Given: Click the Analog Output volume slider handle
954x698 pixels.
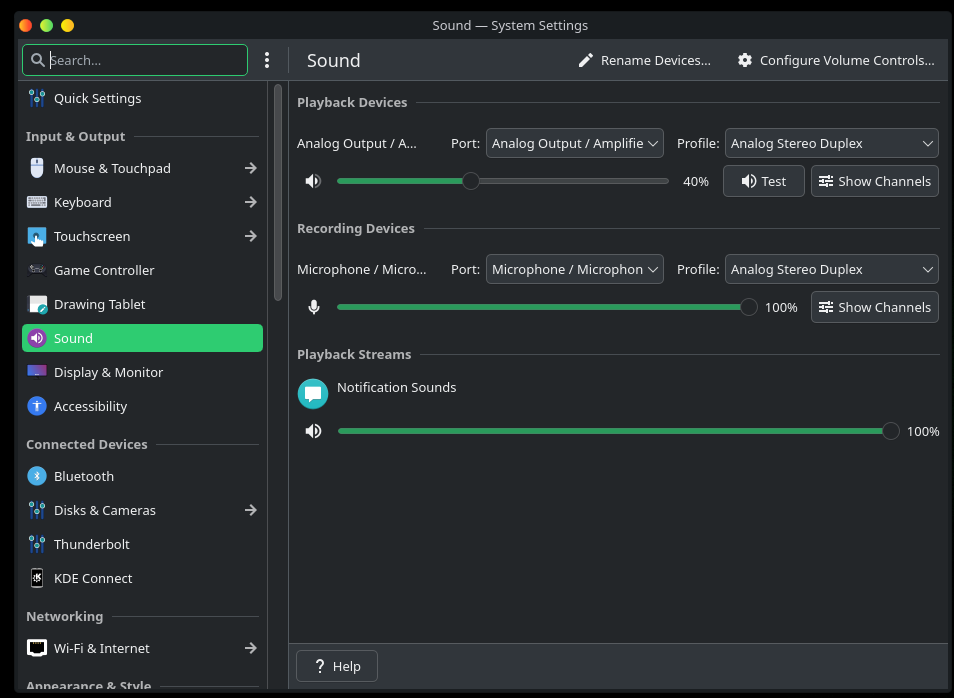Looking at the screenshot, I should [470, 181].
